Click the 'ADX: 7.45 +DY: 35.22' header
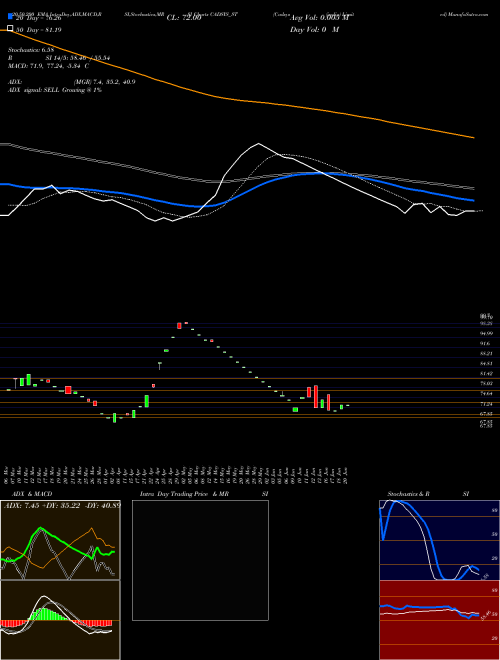The height and width of the screenshot is (660, 500). [x=44, y=505]
